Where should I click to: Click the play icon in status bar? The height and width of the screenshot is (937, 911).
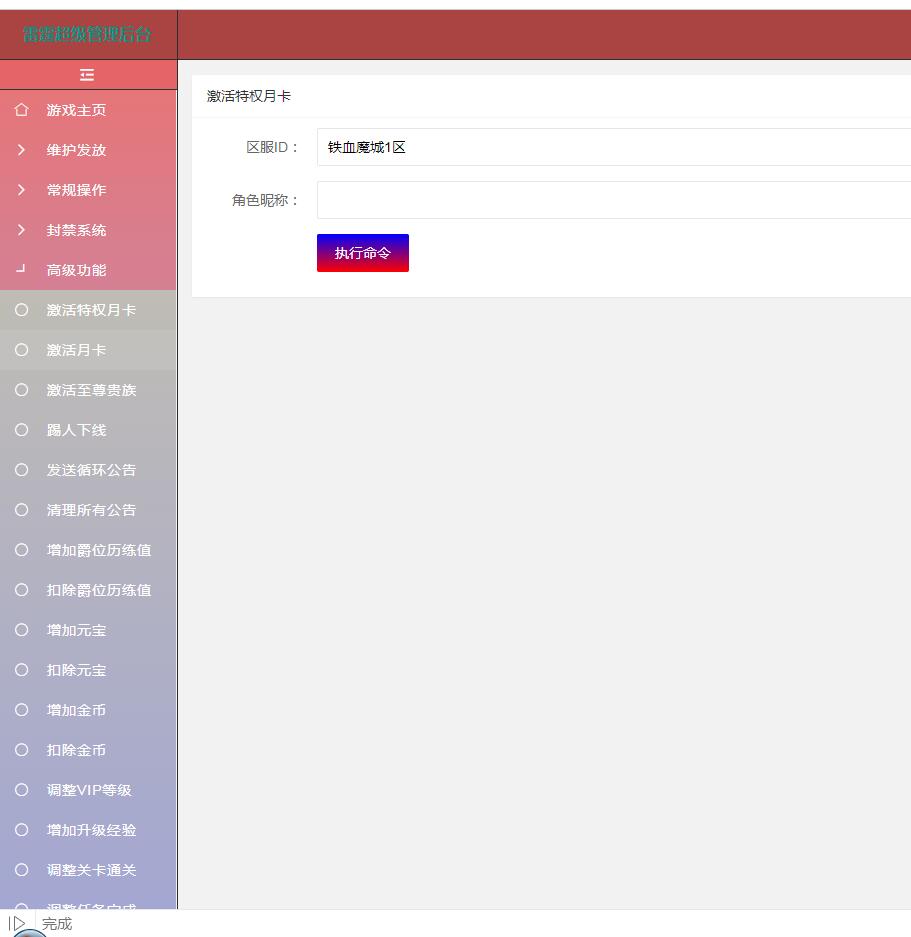(x=17, y=924)
